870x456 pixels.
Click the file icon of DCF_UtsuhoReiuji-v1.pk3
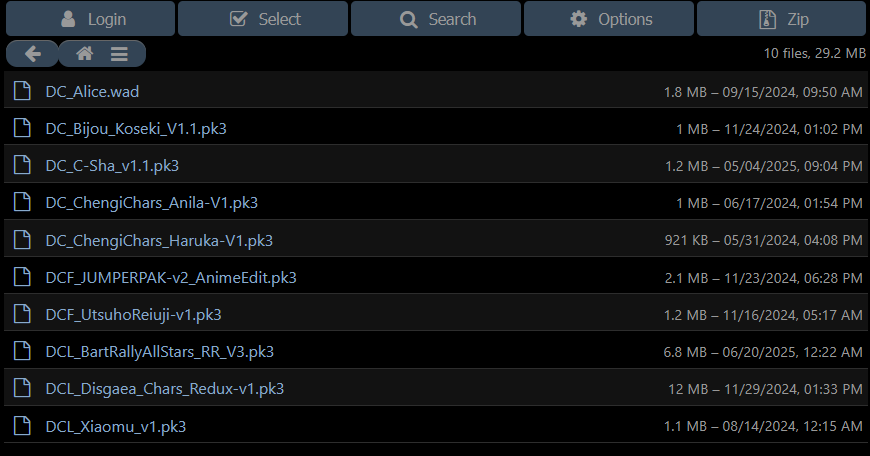(x=22, y=313)
